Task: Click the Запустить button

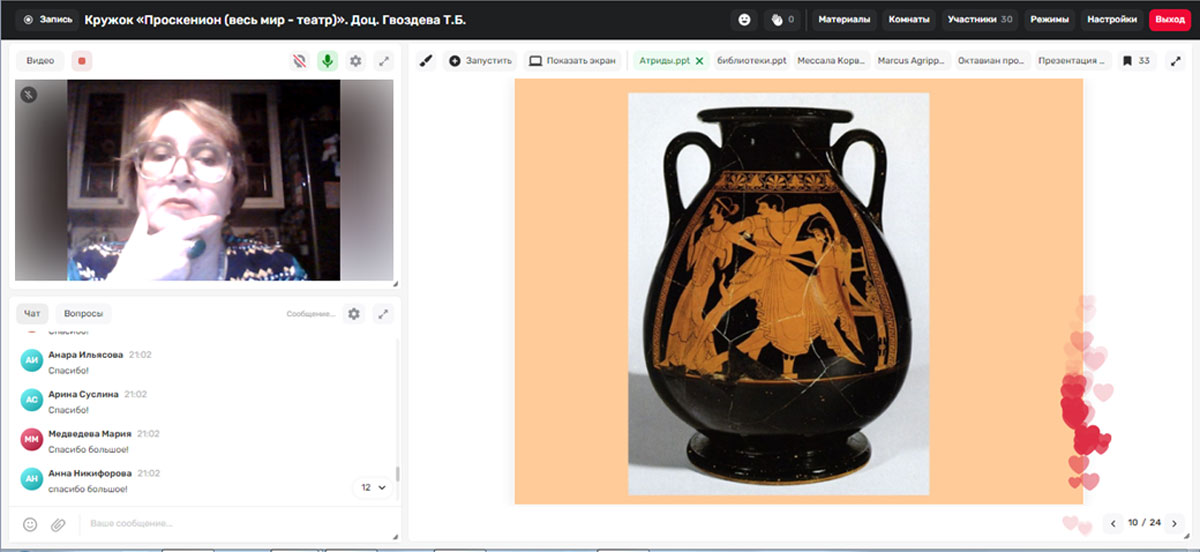Action: tap(481, 61)
